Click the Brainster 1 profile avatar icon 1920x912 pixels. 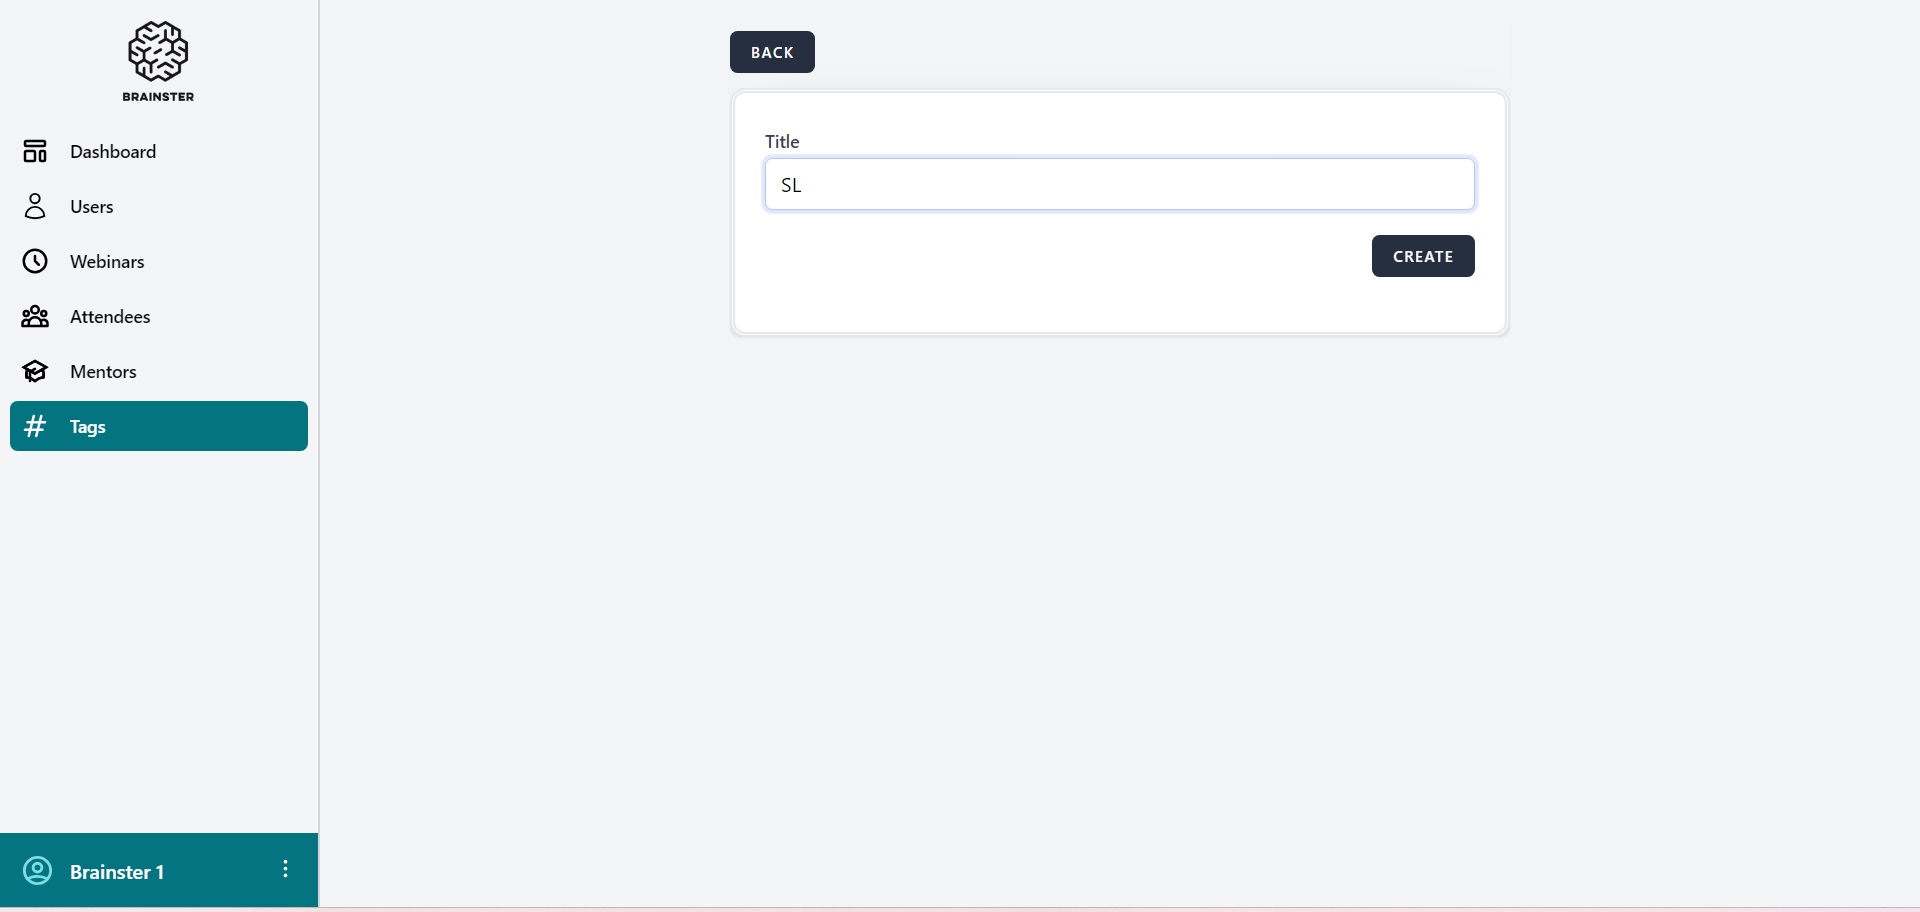click(37, 871)
